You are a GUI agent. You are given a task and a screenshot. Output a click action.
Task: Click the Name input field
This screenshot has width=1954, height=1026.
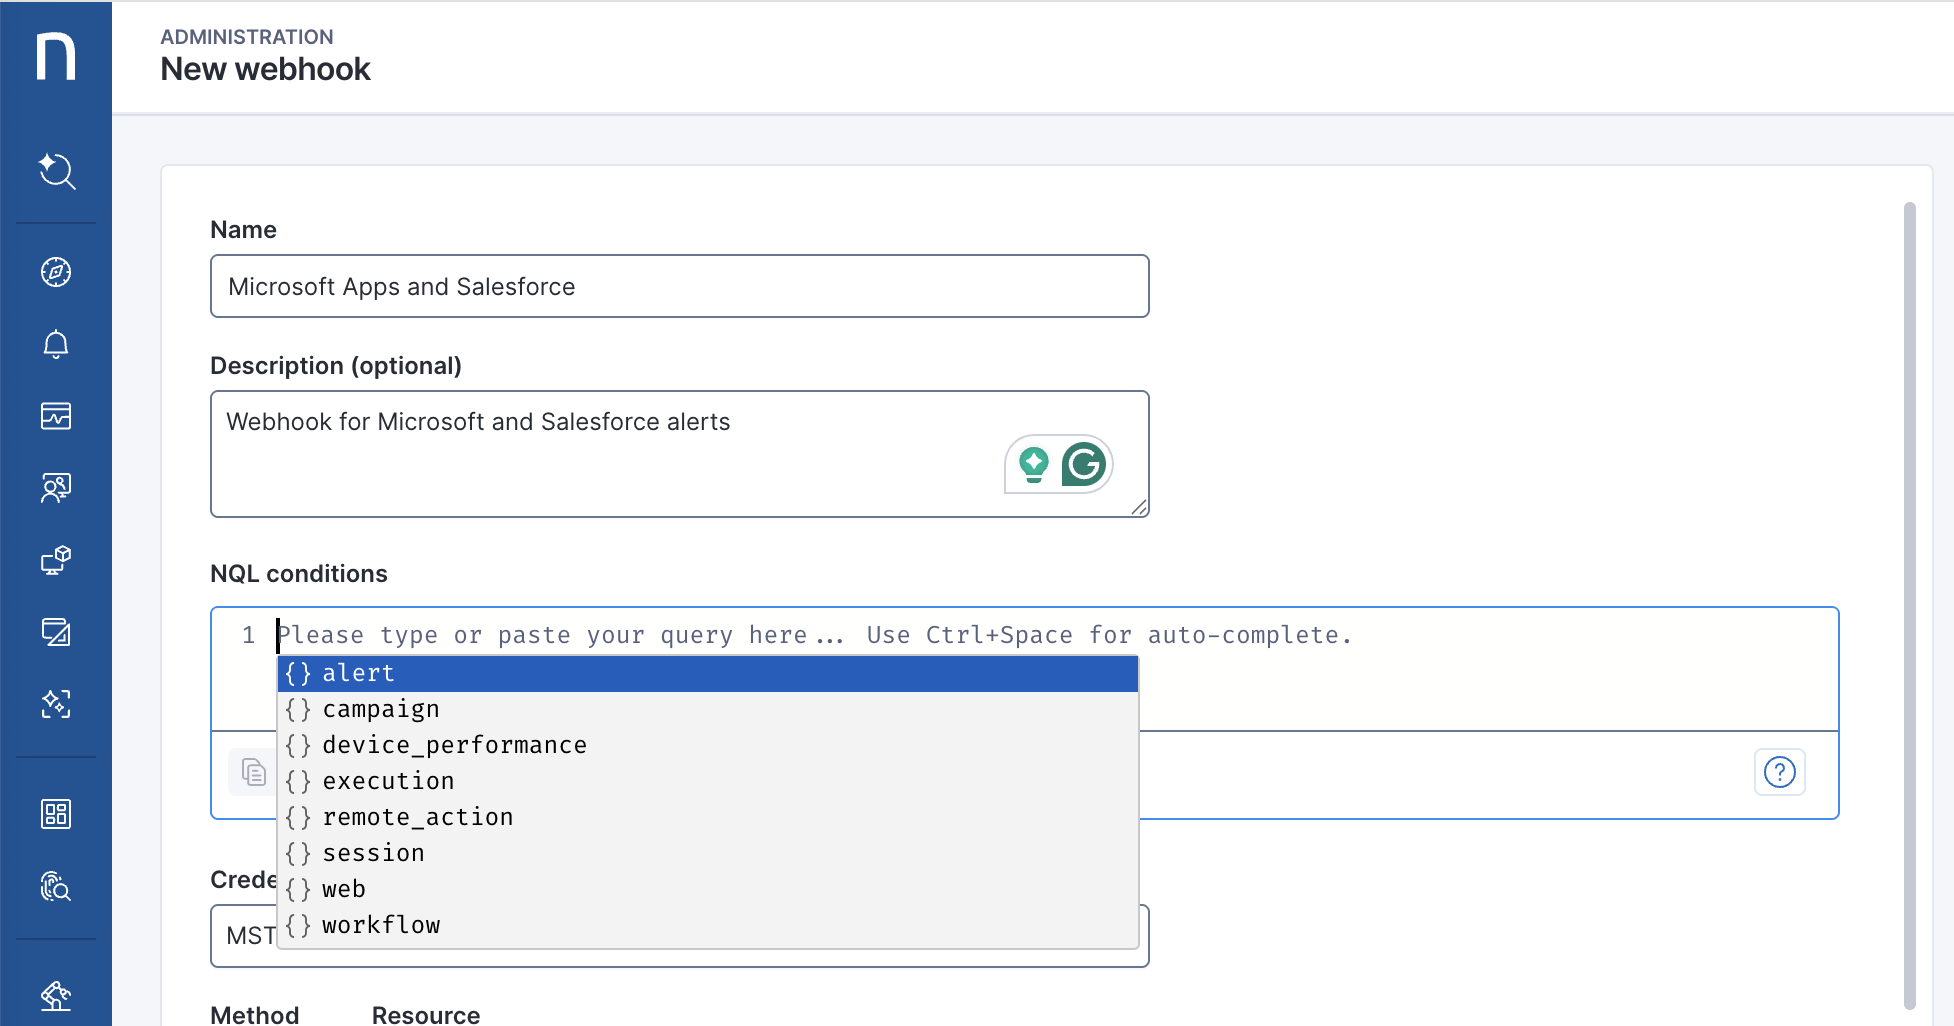tap(679, 286)
